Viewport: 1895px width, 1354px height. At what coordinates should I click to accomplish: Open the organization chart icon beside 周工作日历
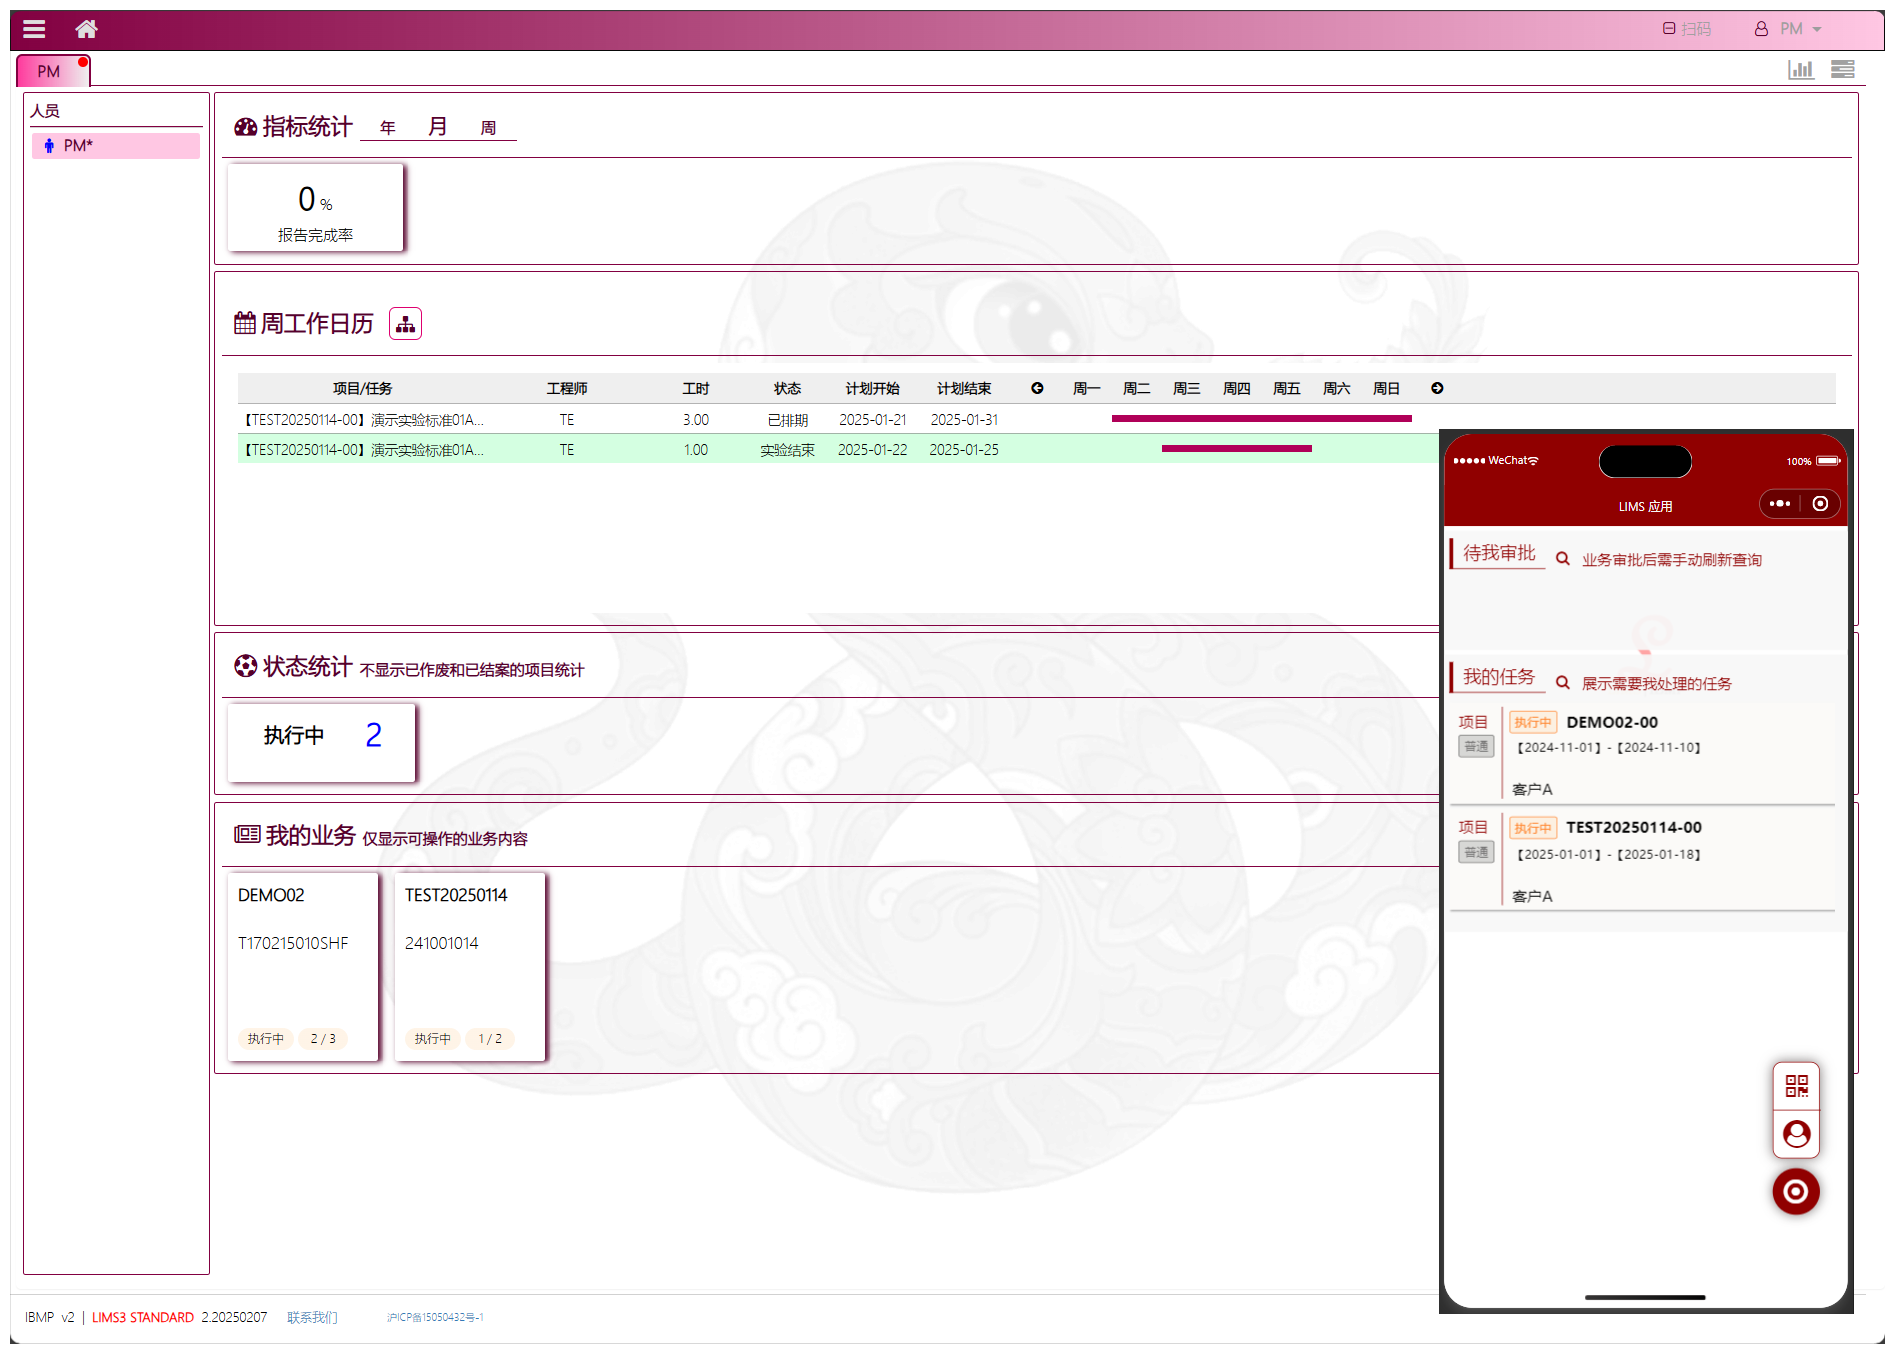click(x=405, y=324)
